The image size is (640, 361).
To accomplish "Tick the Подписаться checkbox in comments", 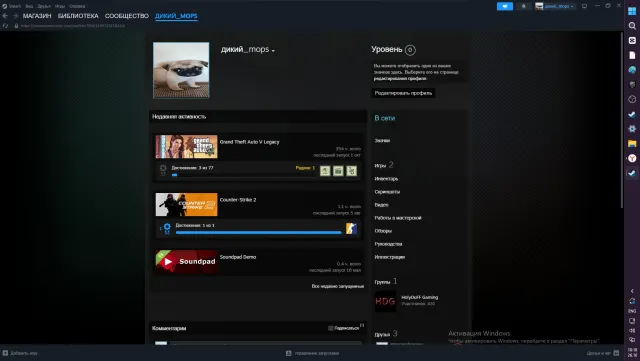I will (x=331, y=328).
